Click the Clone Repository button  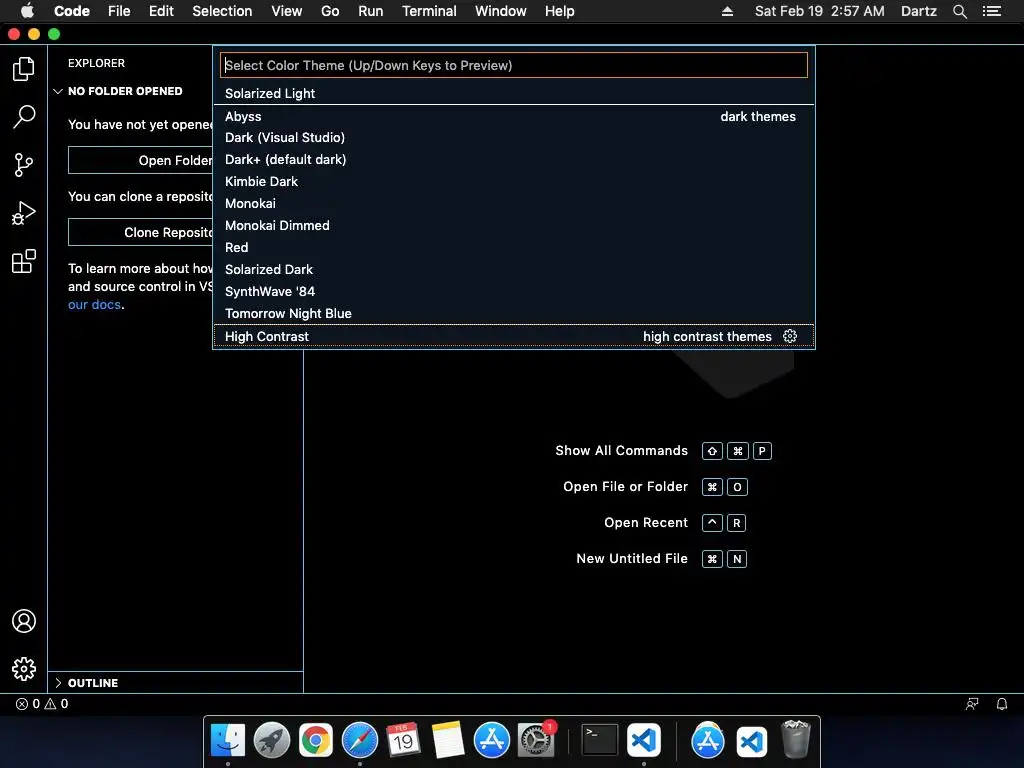140,232
